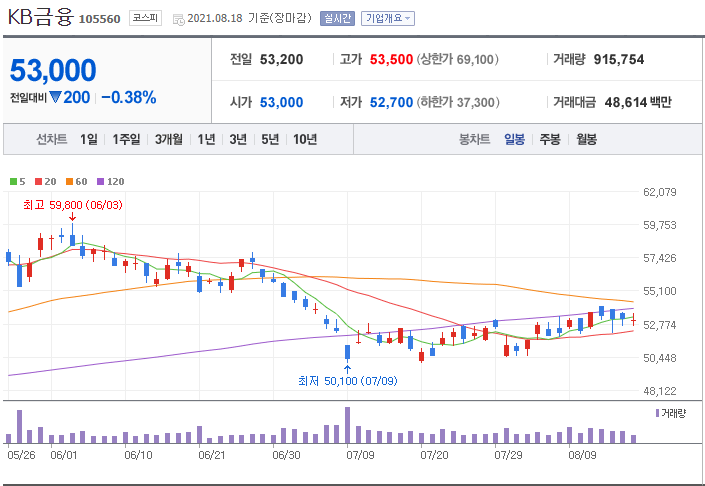Click the 거래대금 48,614 value

click(626, 103)
